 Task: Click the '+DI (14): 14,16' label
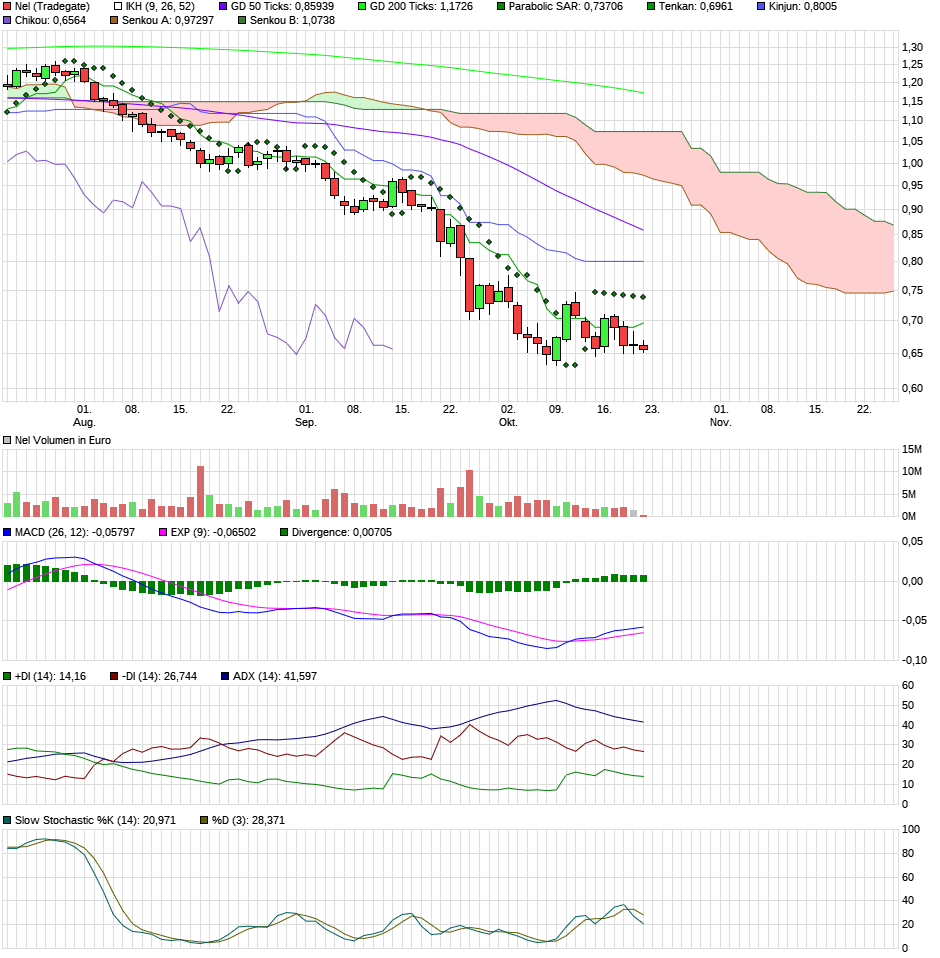(x=50, y=676)
